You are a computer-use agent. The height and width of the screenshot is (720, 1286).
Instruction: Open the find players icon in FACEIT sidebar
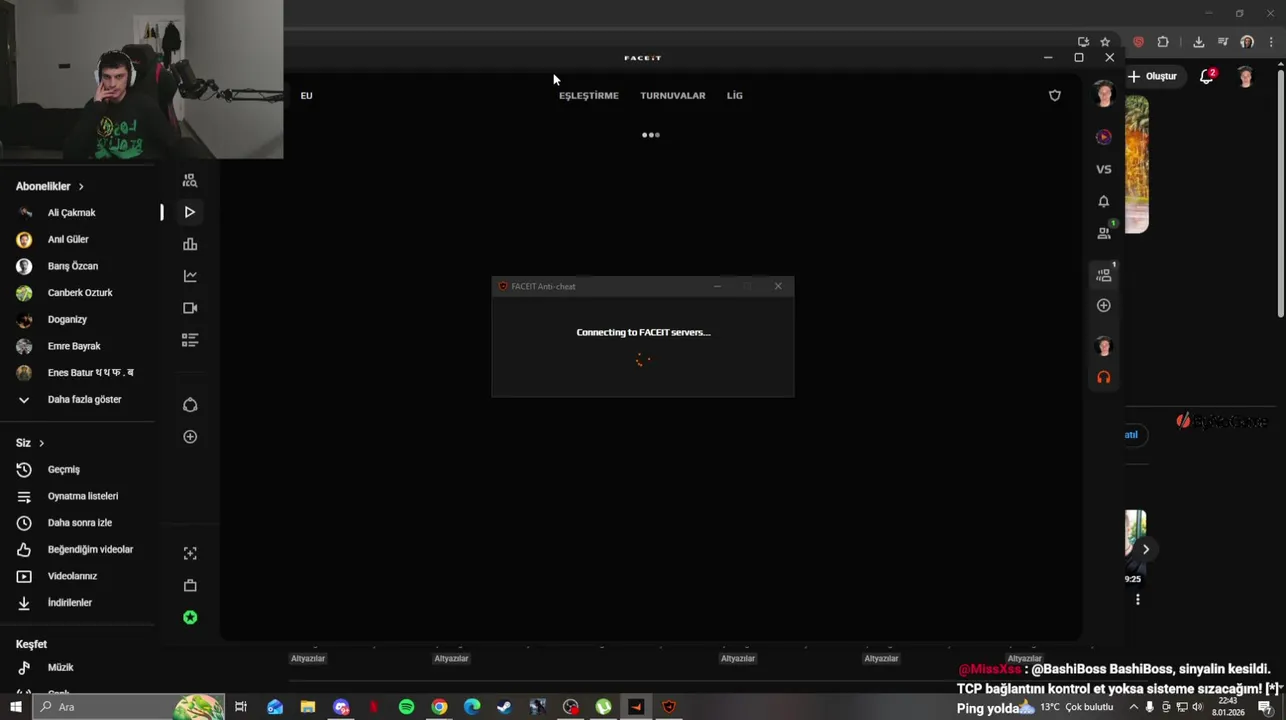point(190,181)
